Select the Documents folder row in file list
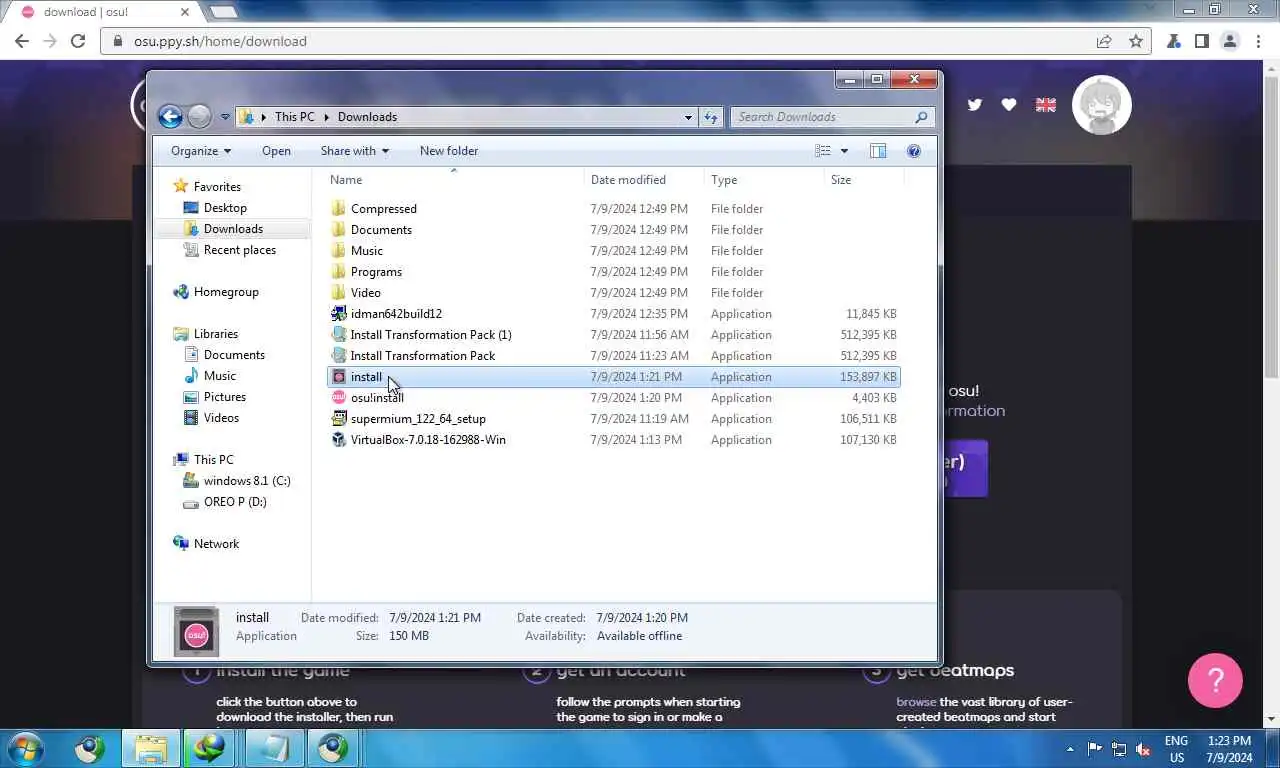The width and height of the screenshot is (1280, 768). tap(614, 230)
